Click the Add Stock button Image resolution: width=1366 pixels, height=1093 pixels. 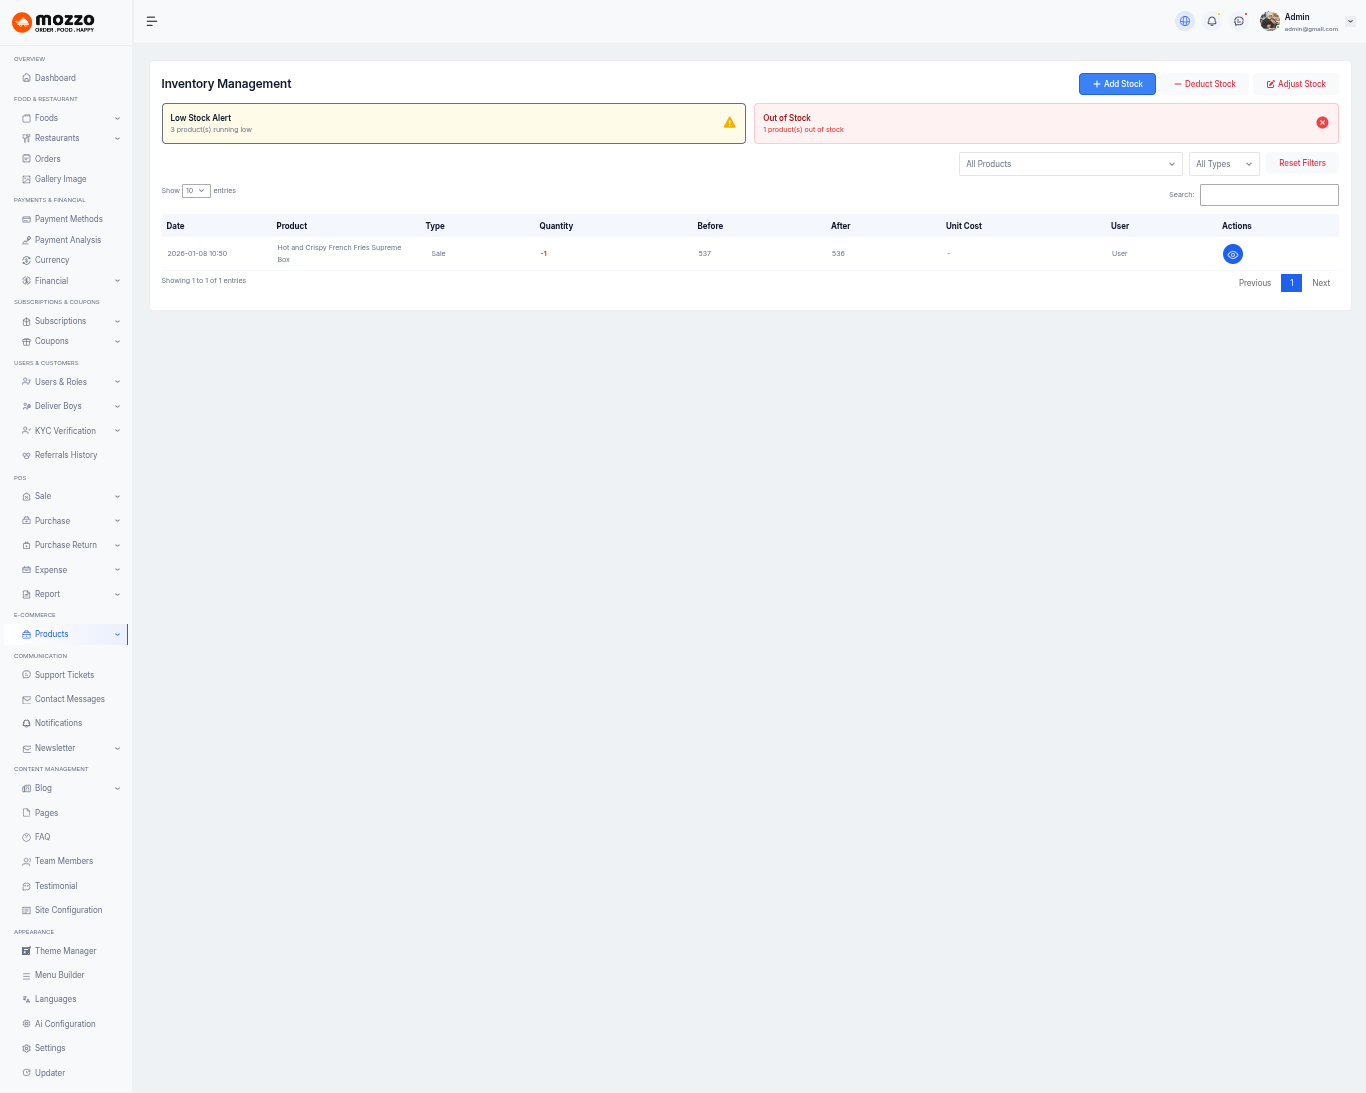[x=1117, y=84]
